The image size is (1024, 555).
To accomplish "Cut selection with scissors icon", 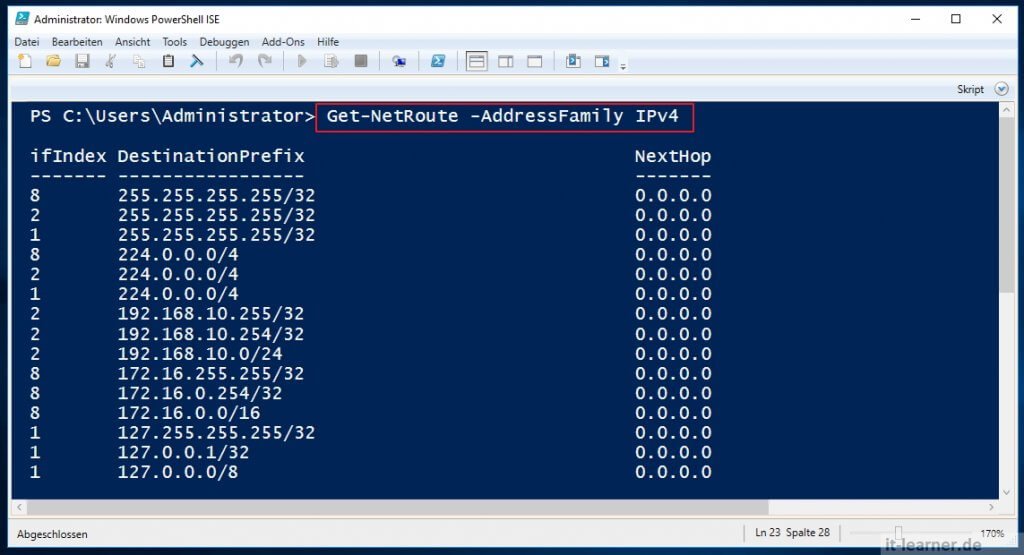I will click(110, 61).
